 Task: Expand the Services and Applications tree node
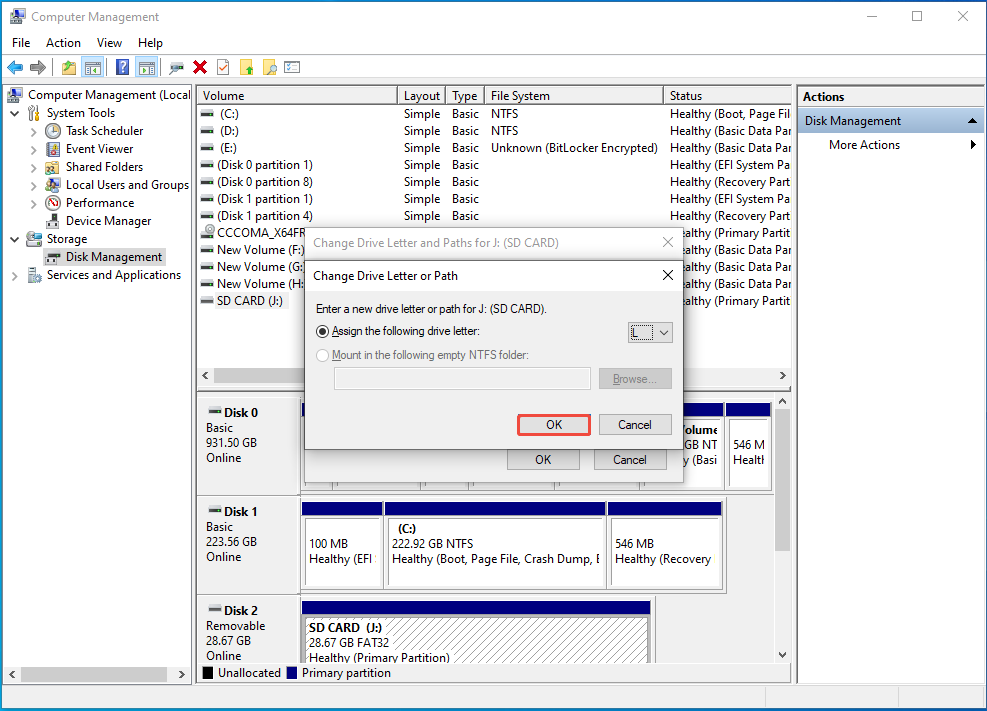click(13, 275)
